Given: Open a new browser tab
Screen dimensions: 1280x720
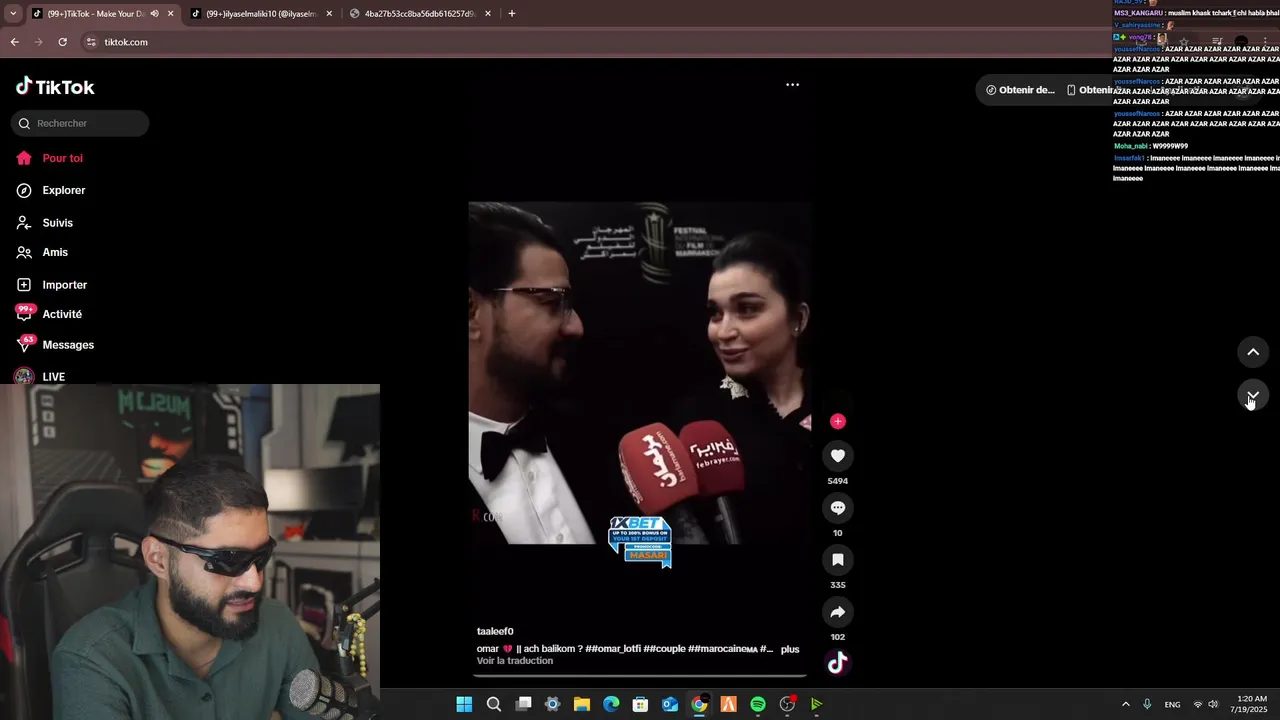Looking at the screenshot, I should point(512,14).
